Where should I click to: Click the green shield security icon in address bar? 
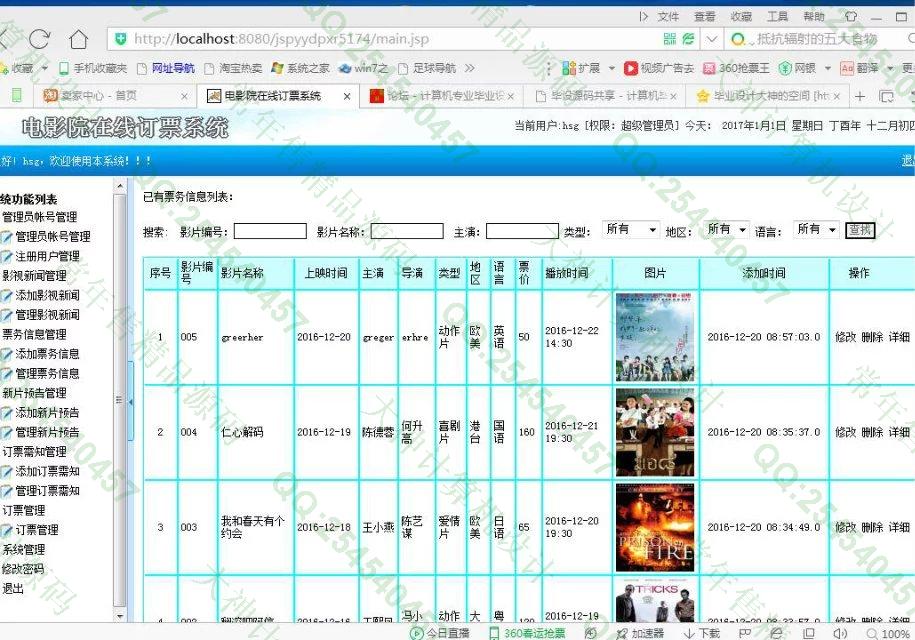coord(121,39)
